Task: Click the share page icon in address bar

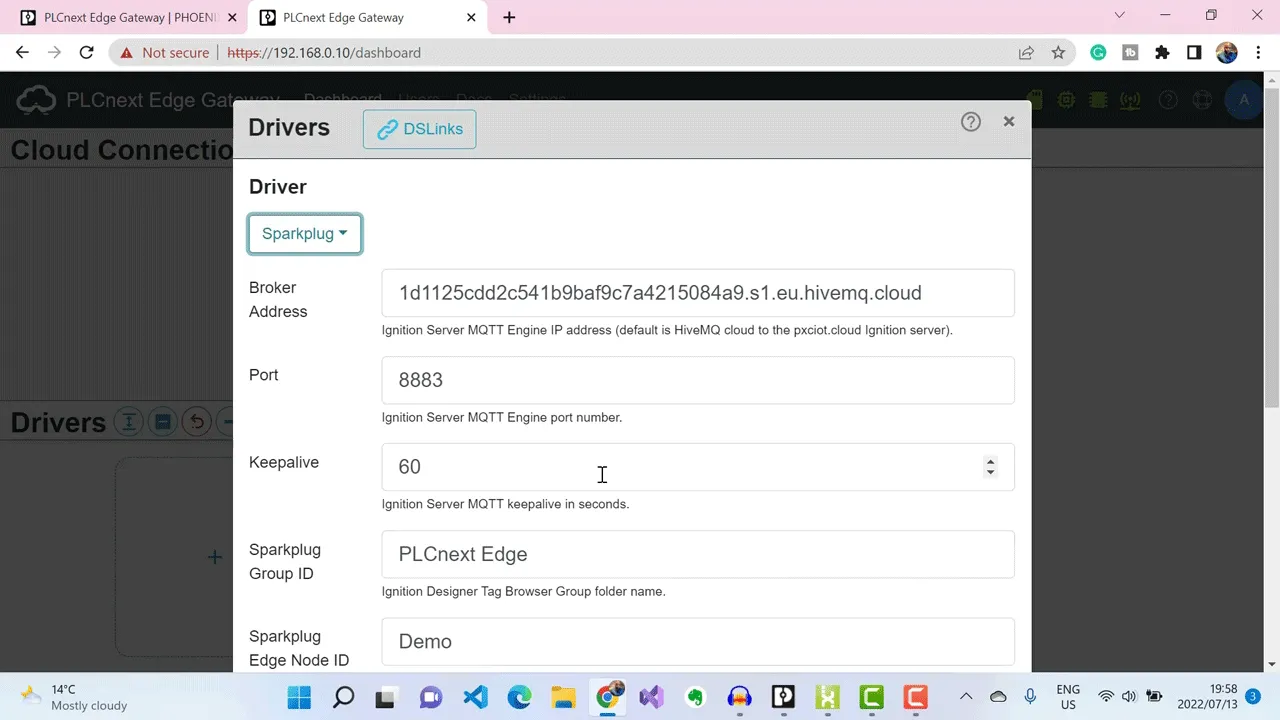Action: point(1026,53)
